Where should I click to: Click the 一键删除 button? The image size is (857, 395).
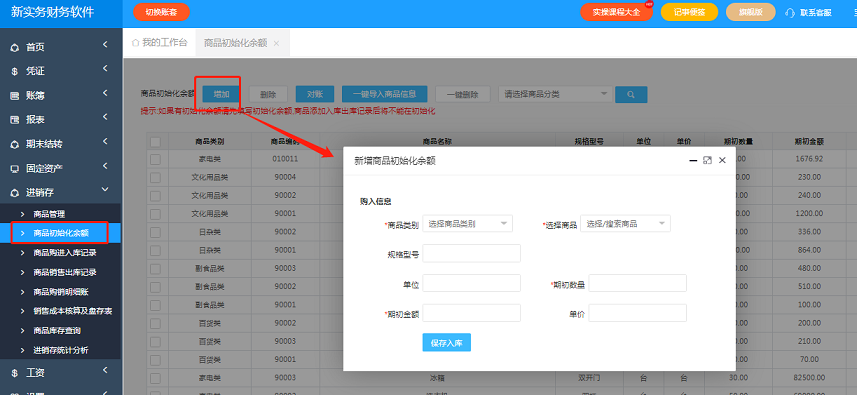tap(462, 95)
